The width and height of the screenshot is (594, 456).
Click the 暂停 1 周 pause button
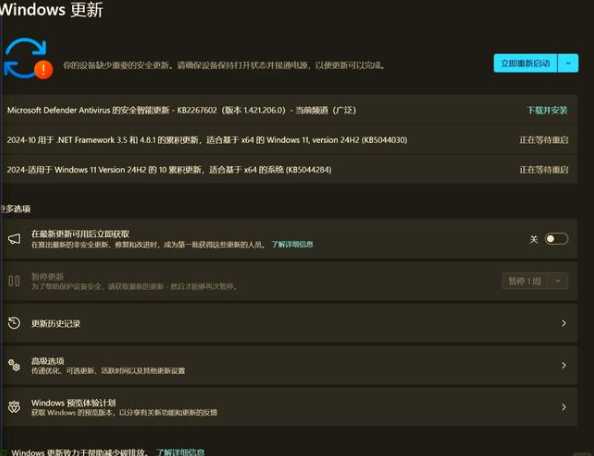[x=525, y=281]
